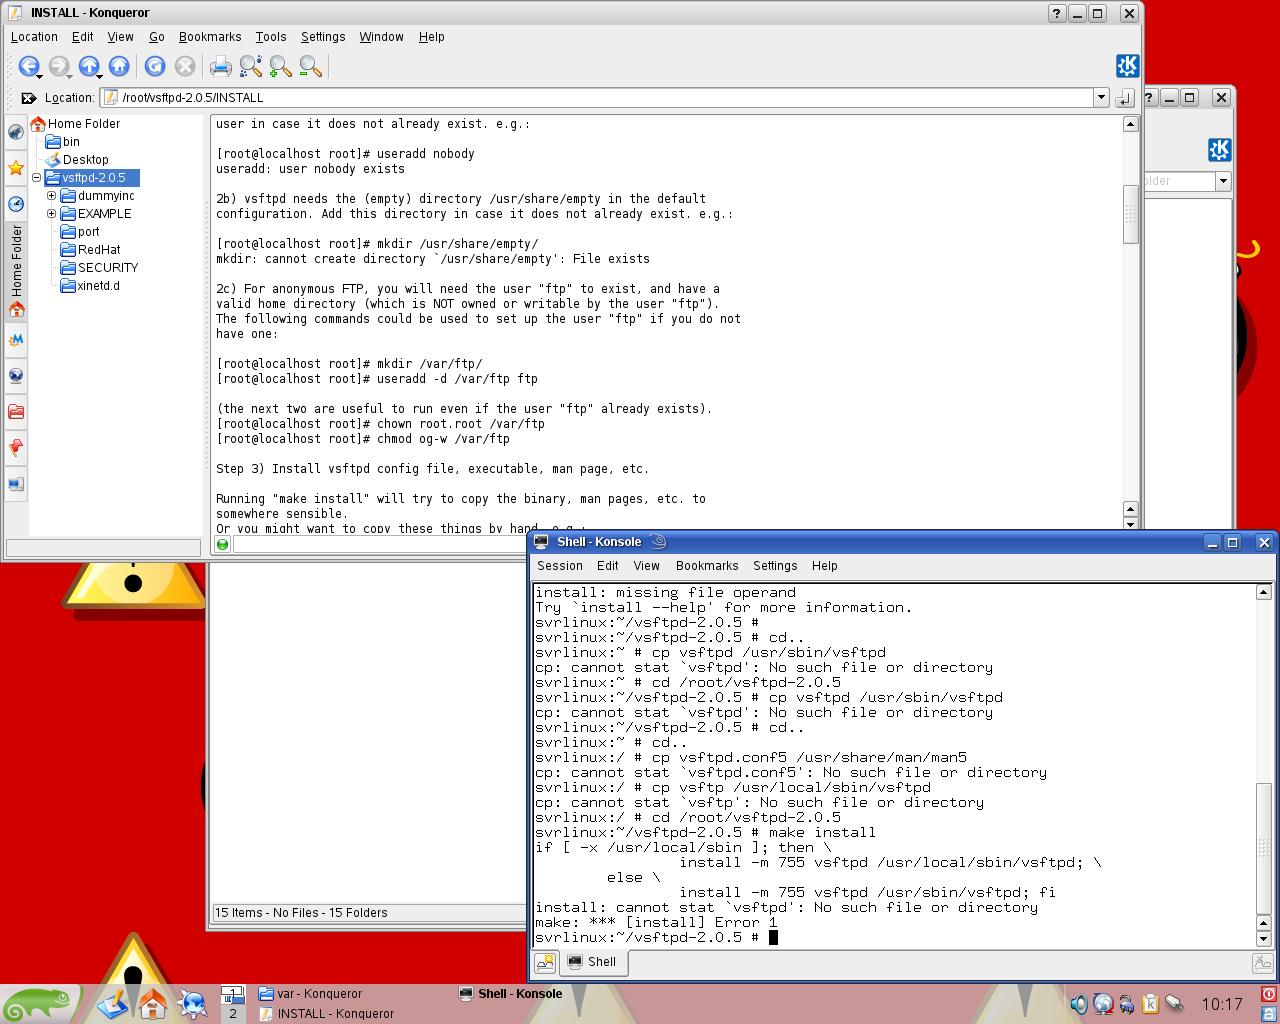Go back using Konqueror Back arrow
The width and height of the screenshot is (1280, 1024).
[28, 66]
